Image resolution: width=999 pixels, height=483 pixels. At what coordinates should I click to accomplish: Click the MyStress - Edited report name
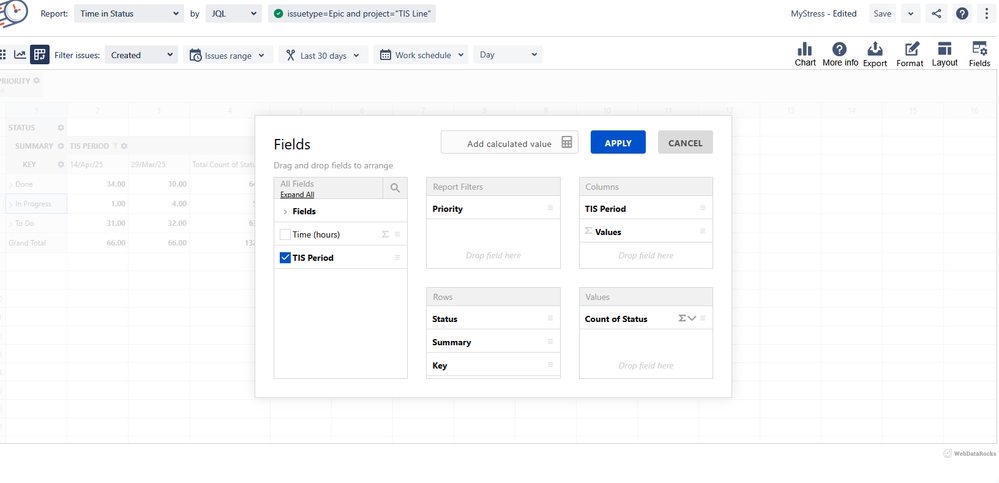823,13
